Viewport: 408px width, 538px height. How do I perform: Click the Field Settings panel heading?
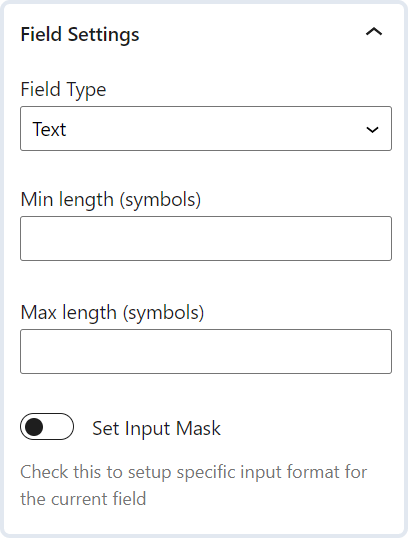(80, 35)
